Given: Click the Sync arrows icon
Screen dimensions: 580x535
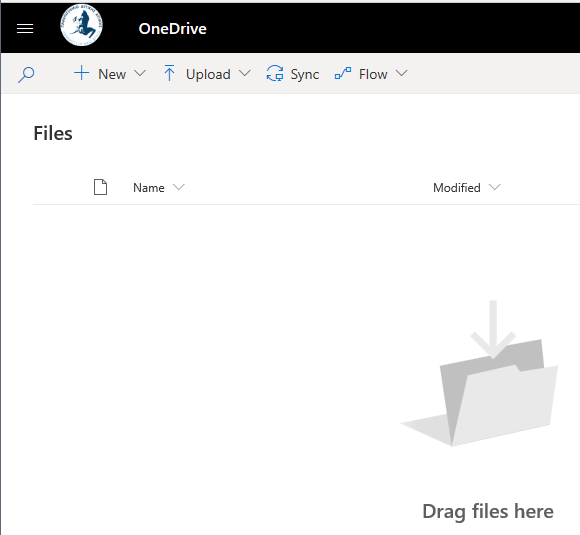Looking at the screenshot, I should tap(275, 73).
